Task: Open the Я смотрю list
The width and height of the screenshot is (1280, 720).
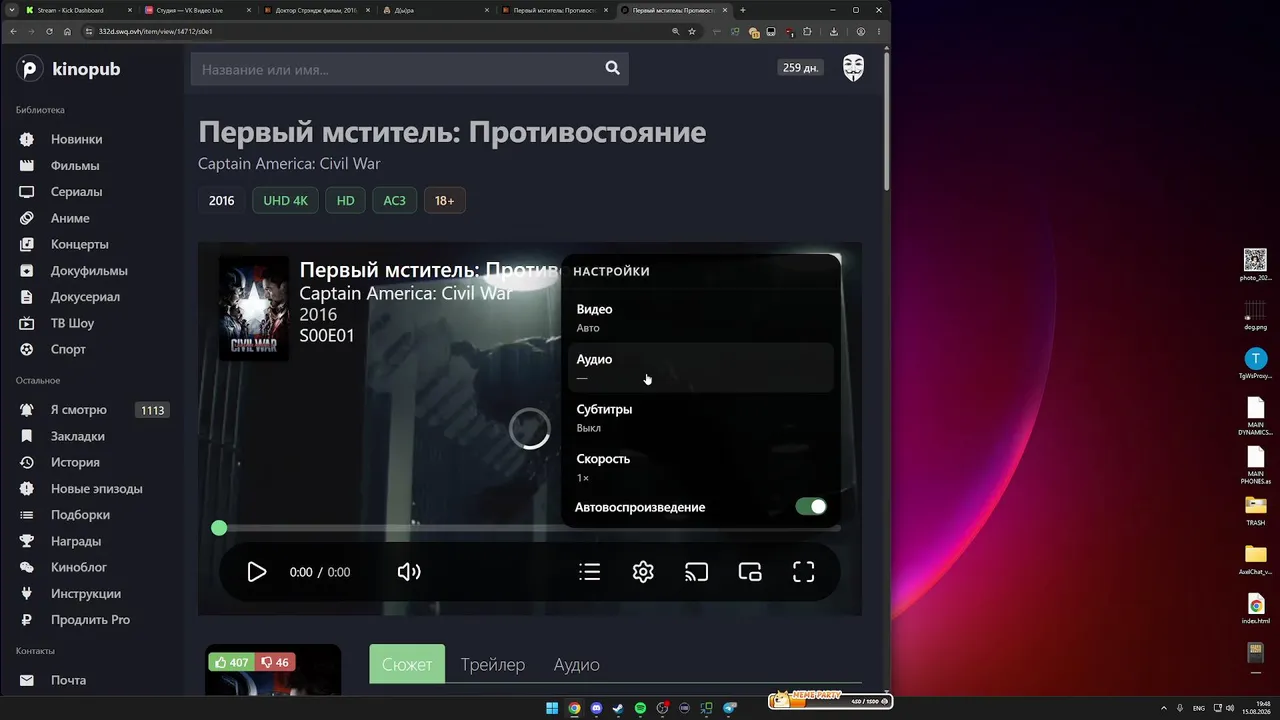Action: pyautogui.click(x=78, y=410)
